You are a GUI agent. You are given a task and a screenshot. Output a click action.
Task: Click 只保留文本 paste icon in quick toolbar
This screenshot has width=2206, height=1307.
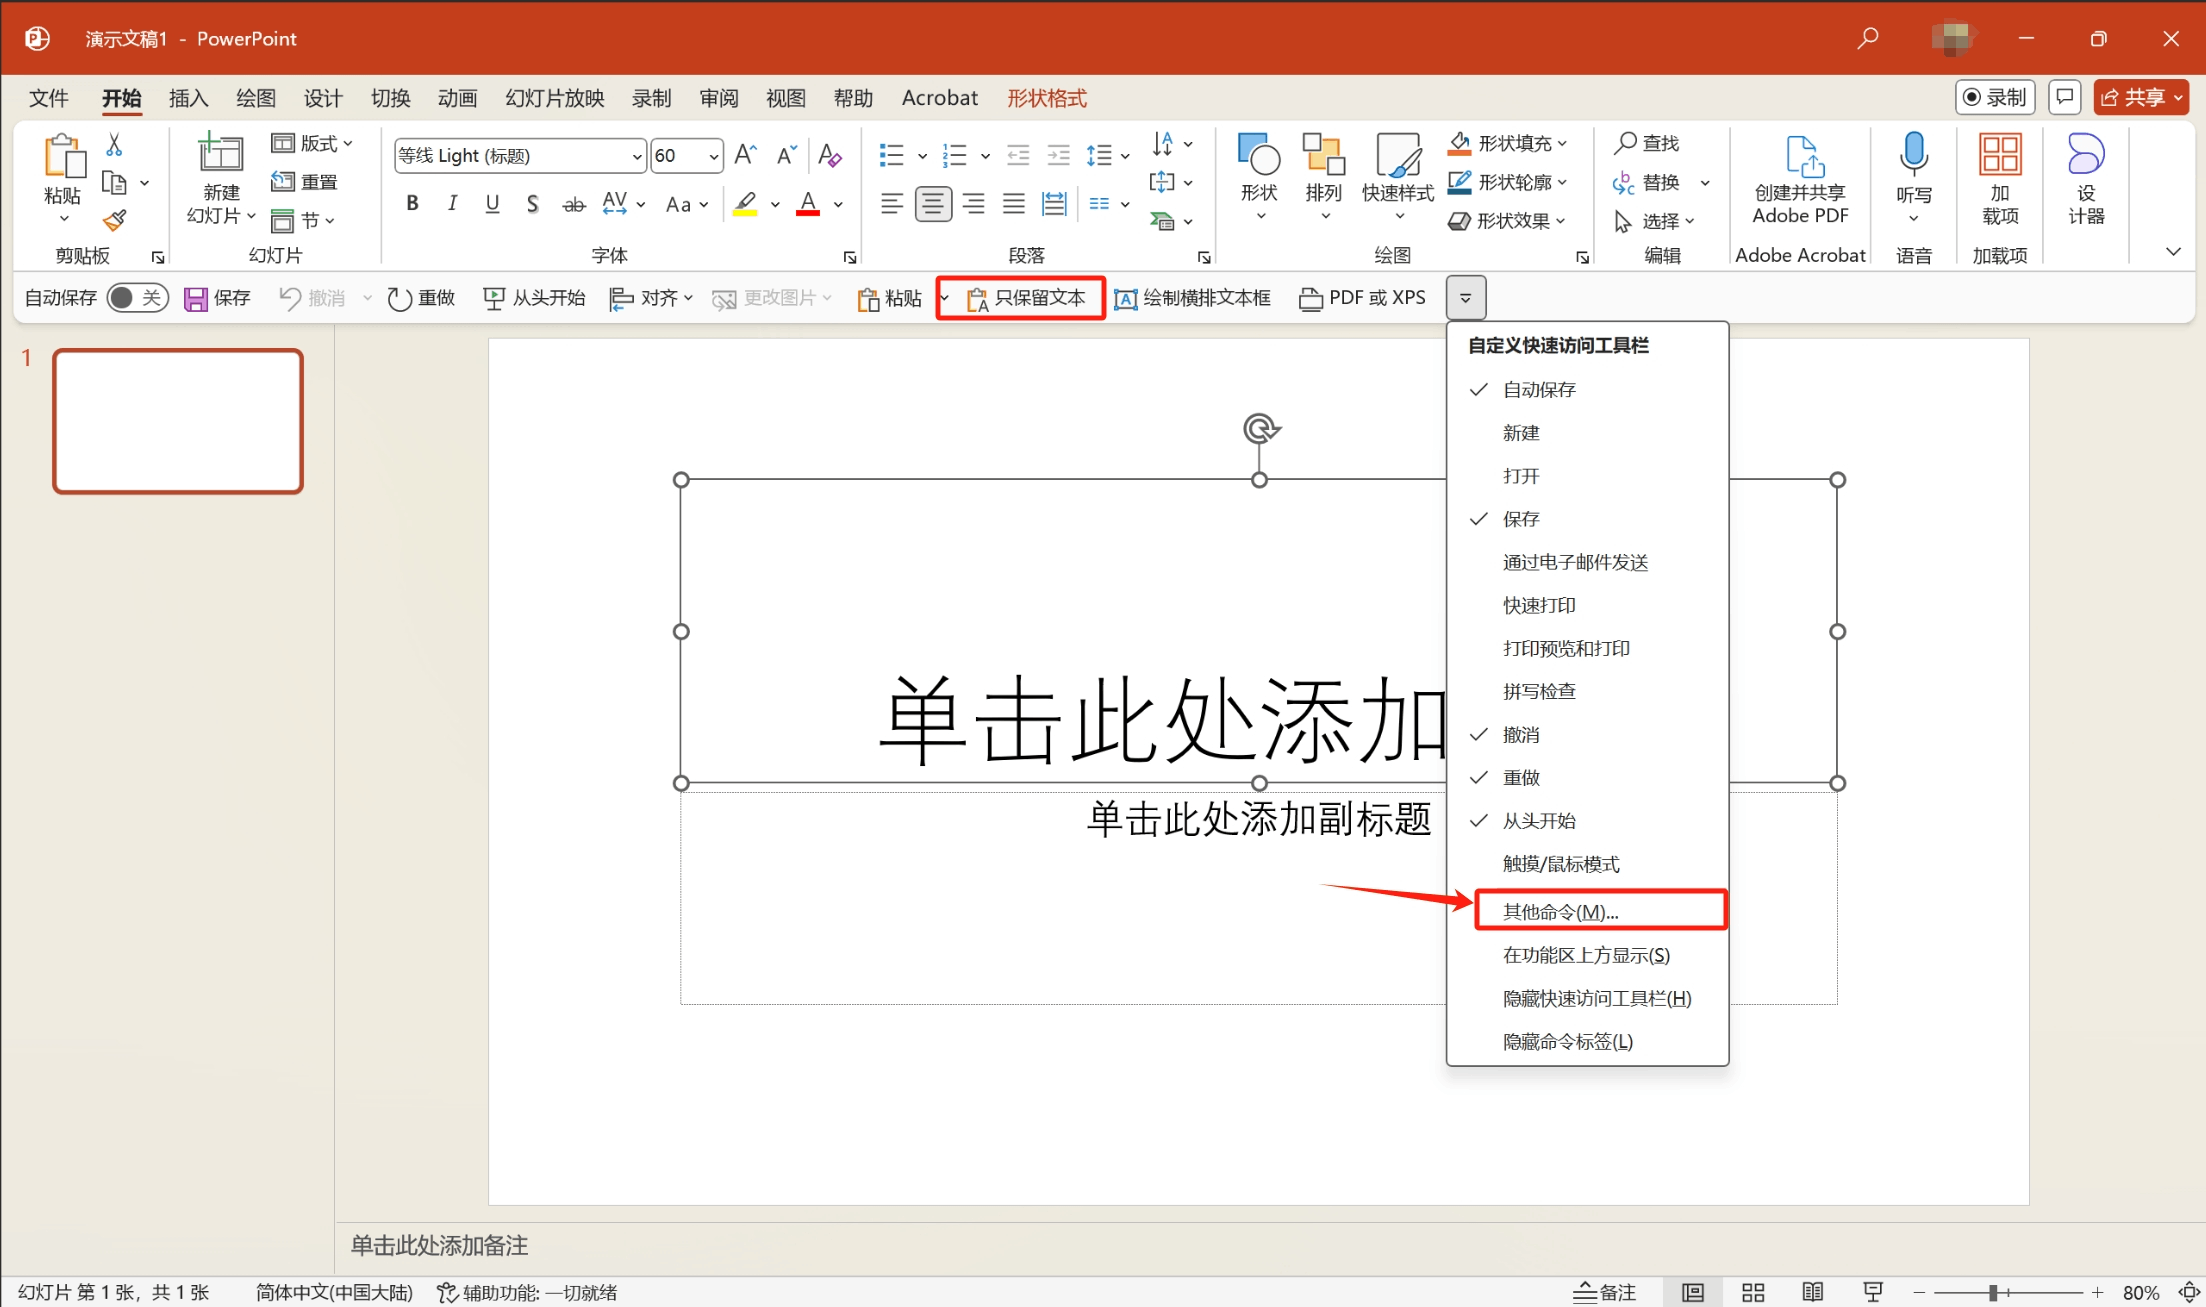(x=1020, y=297)
